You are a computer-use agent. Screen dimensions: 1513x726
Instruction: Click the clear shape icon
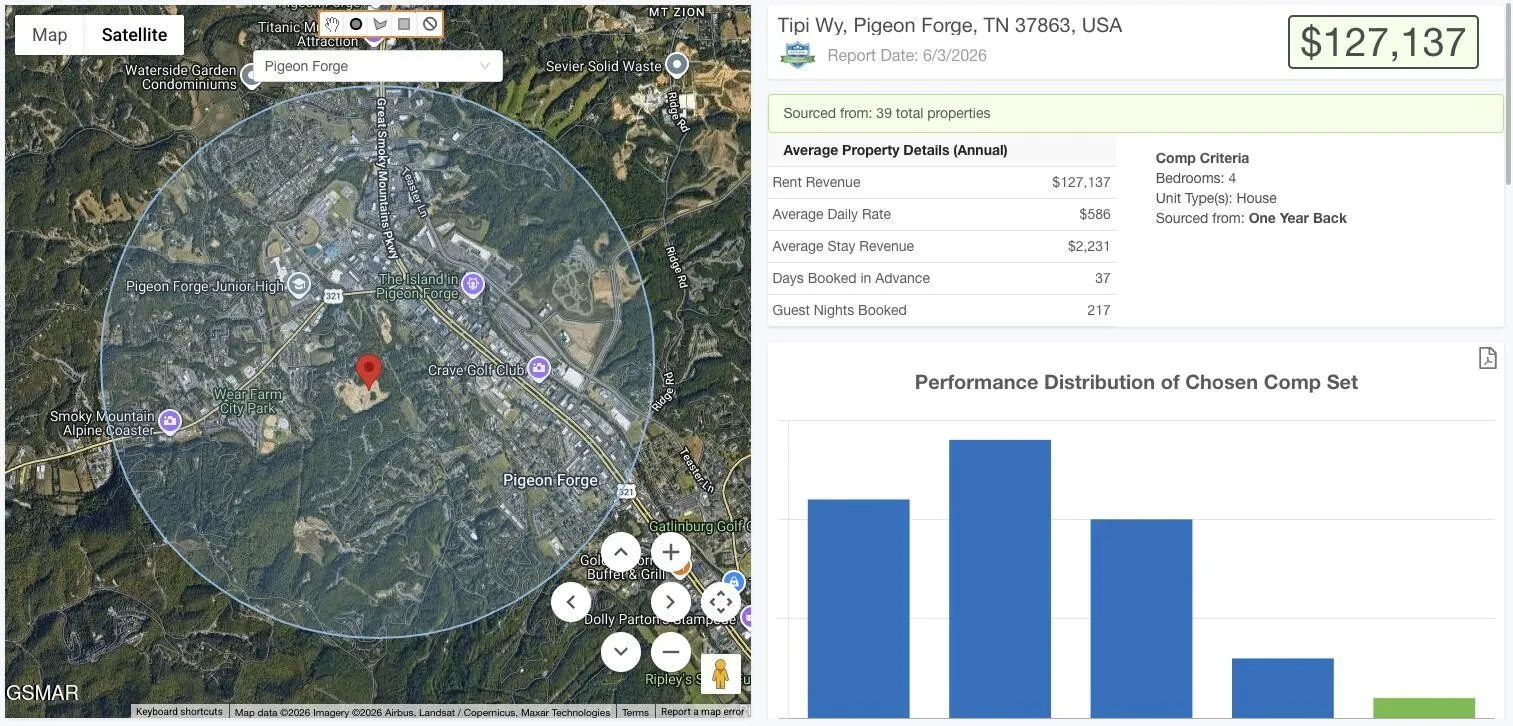(x=430, y=24)
